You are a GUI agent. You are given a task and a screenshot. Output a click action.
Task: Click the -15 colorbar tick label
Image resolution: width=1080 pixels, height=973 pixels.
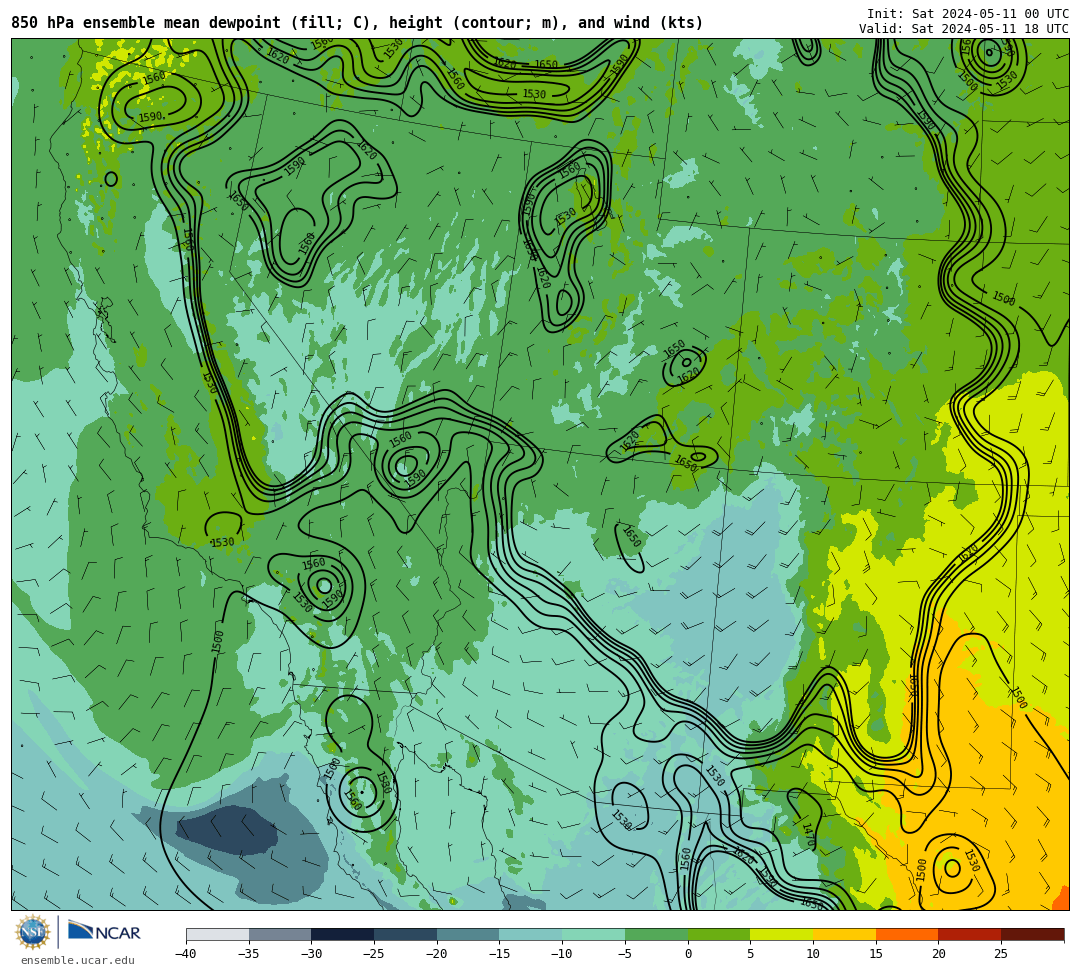click(499, 954)
